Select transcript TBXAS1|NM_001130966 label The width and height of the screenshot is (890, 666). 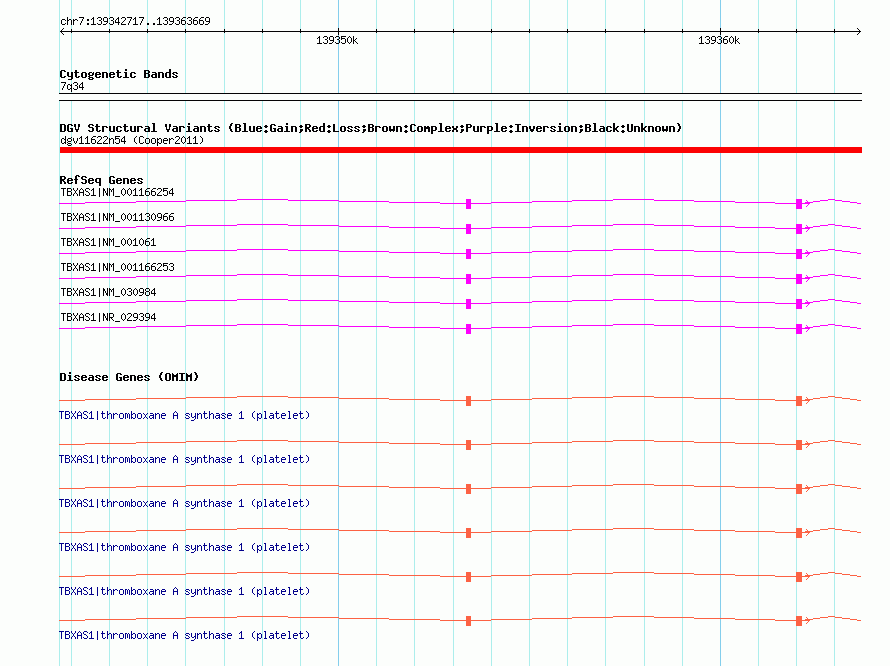pyautogui.click(x=117, y=217)
